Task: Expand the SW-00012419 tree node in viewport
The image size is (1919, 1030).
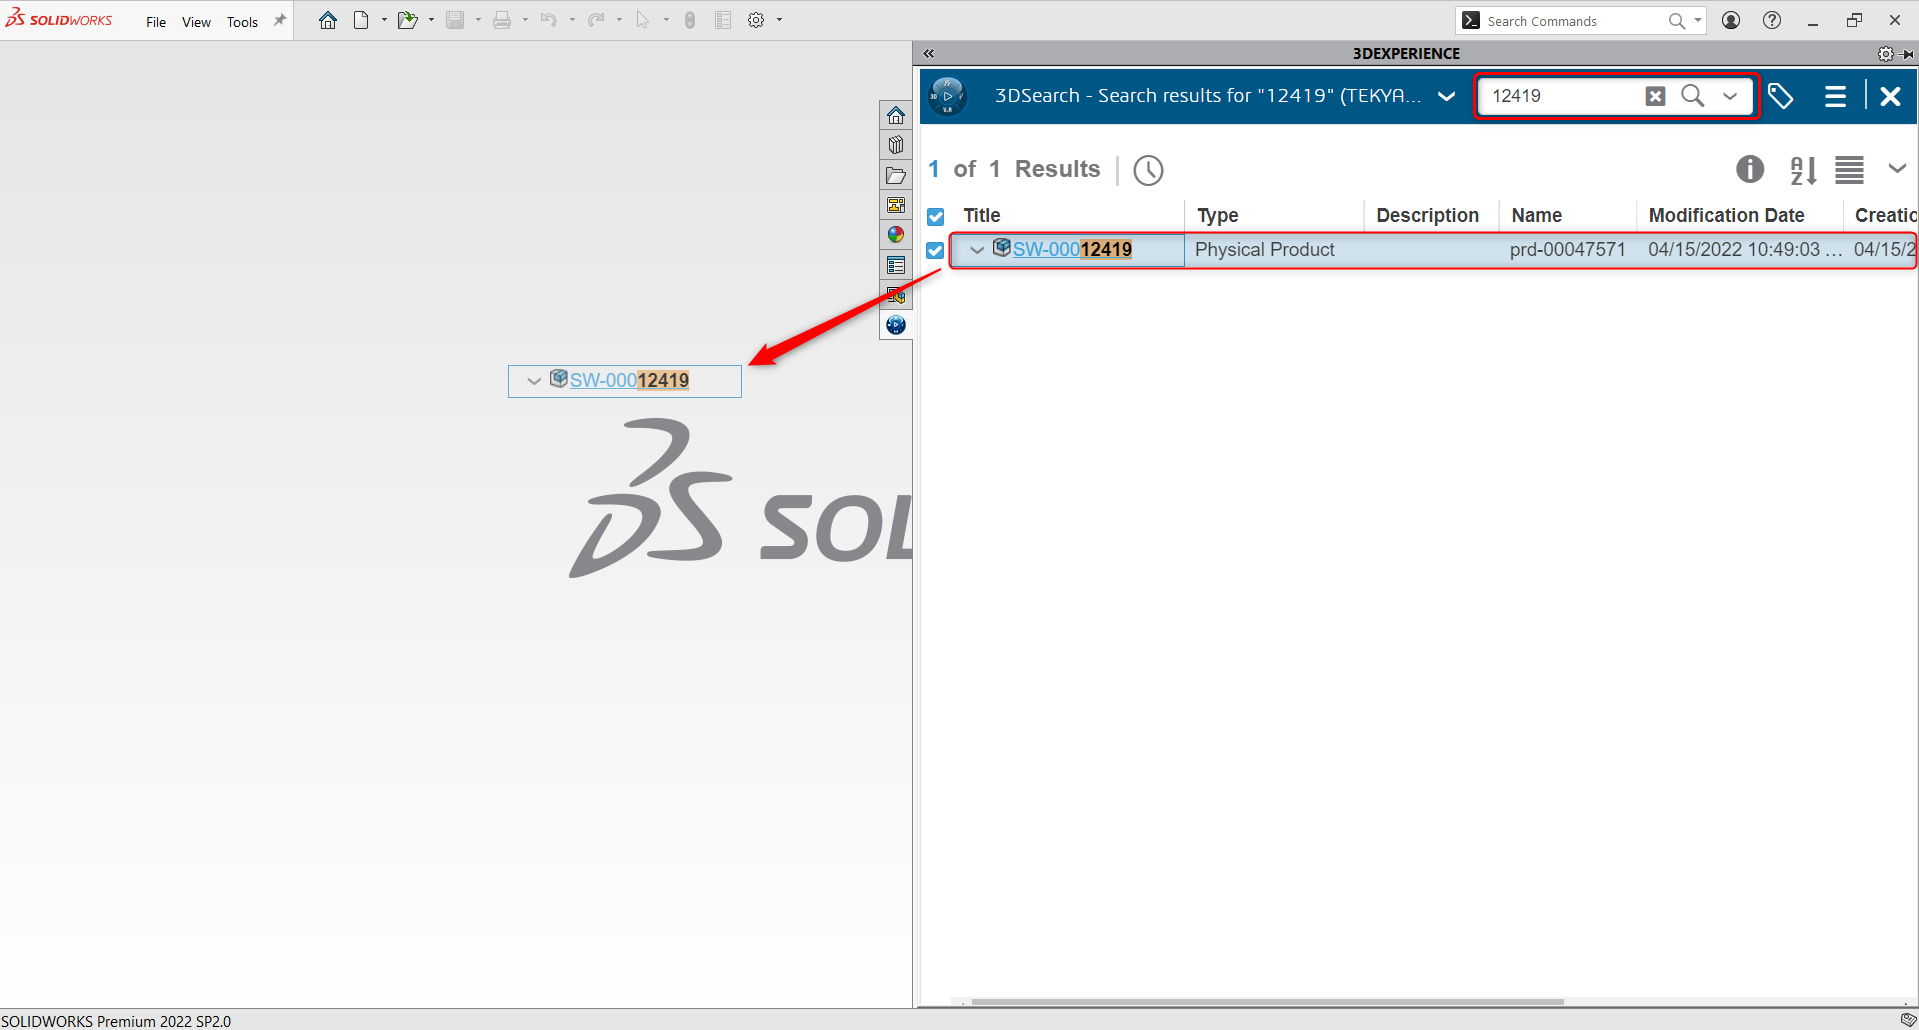Action: pyautogui.click(x=533, y=380)
